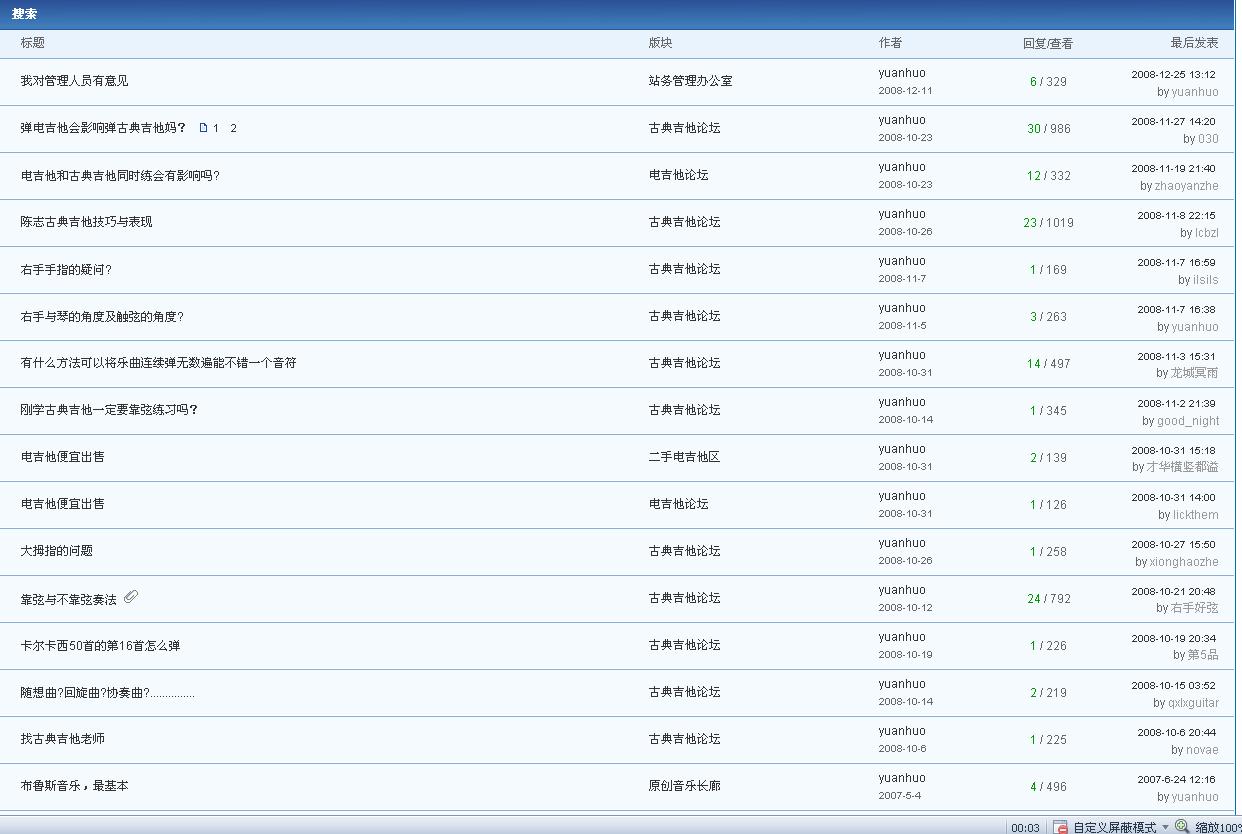This screenshot has width=1242, height=834.
Task: View last poster good_night's profile
Action: tap(1188, 421)
